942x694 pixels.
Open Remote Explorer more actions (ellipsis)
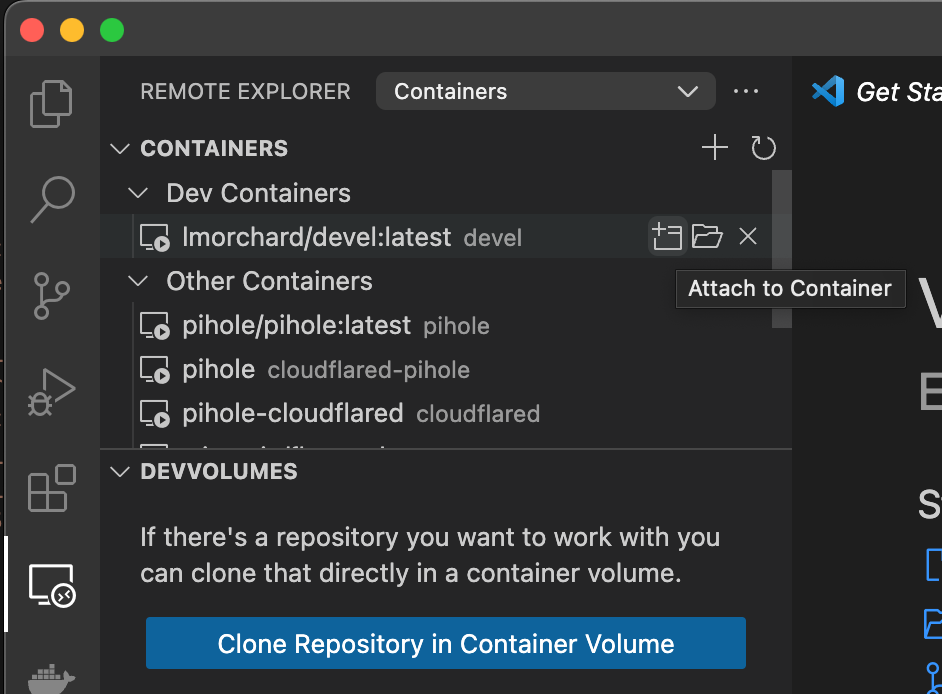(x=746, y=91)
